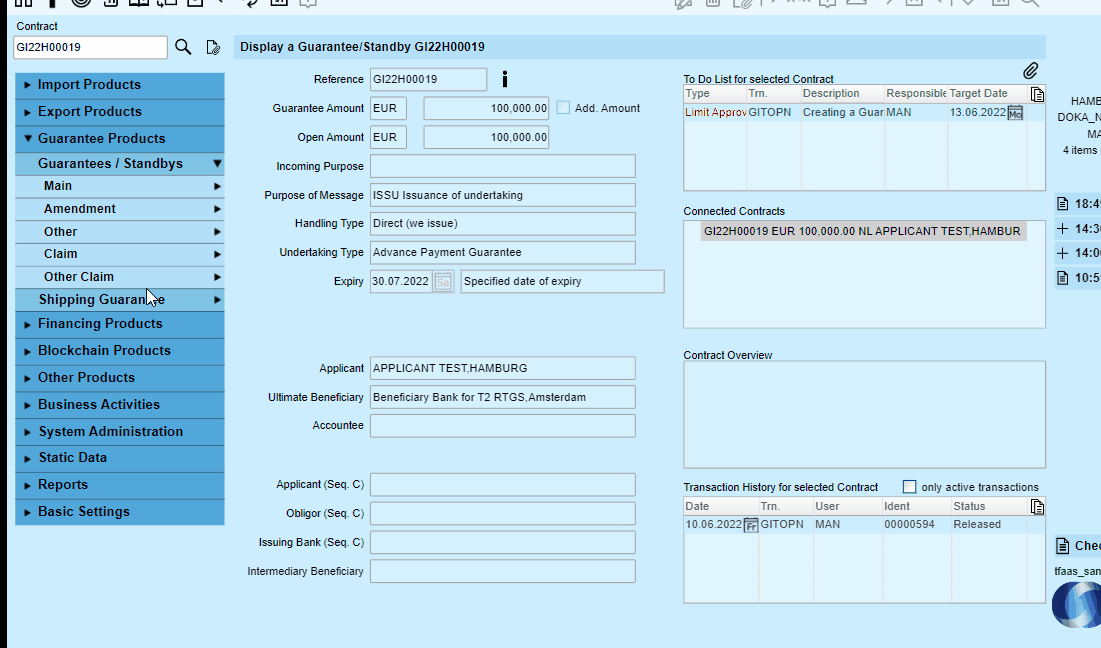Collapse the Guarantee Products section
Viewport: 1101px width, 648px height.
tap(120, 138)
